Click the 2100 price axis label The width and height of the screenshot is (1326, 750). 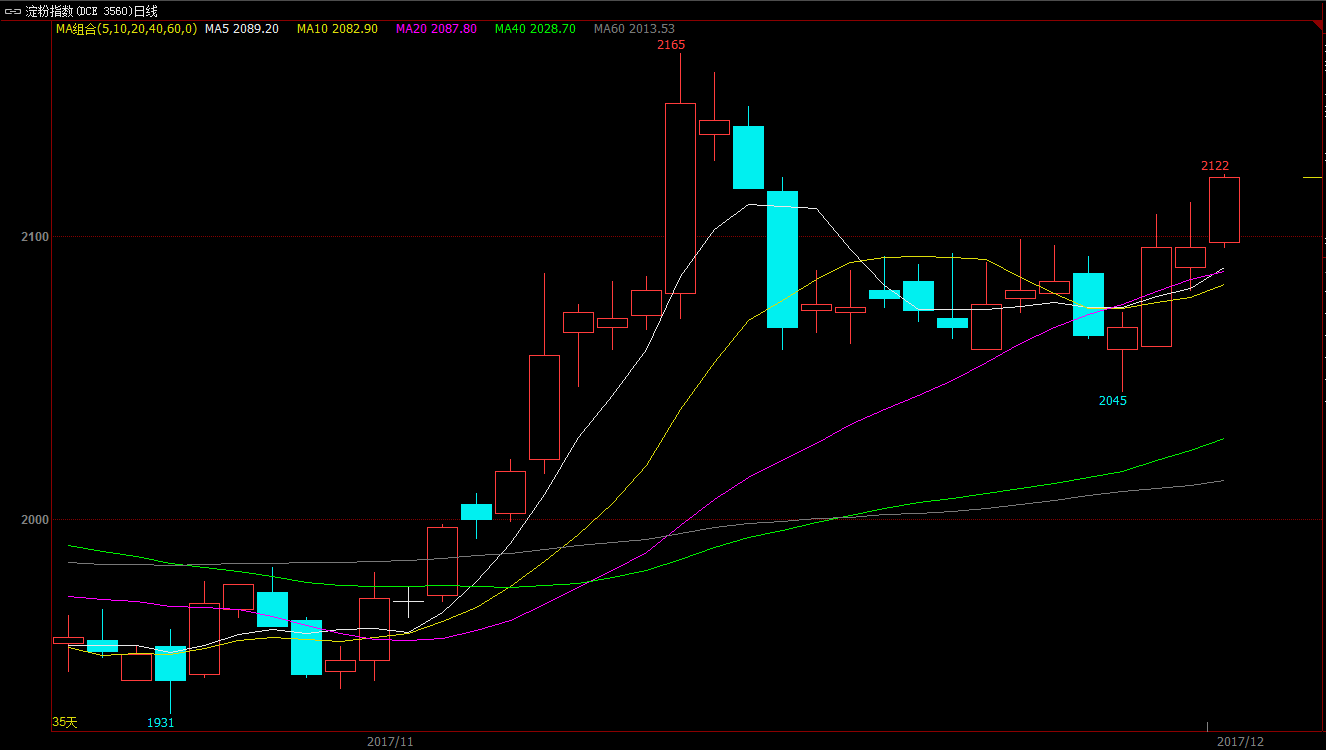pyautogui.click(x=35, y=237)
